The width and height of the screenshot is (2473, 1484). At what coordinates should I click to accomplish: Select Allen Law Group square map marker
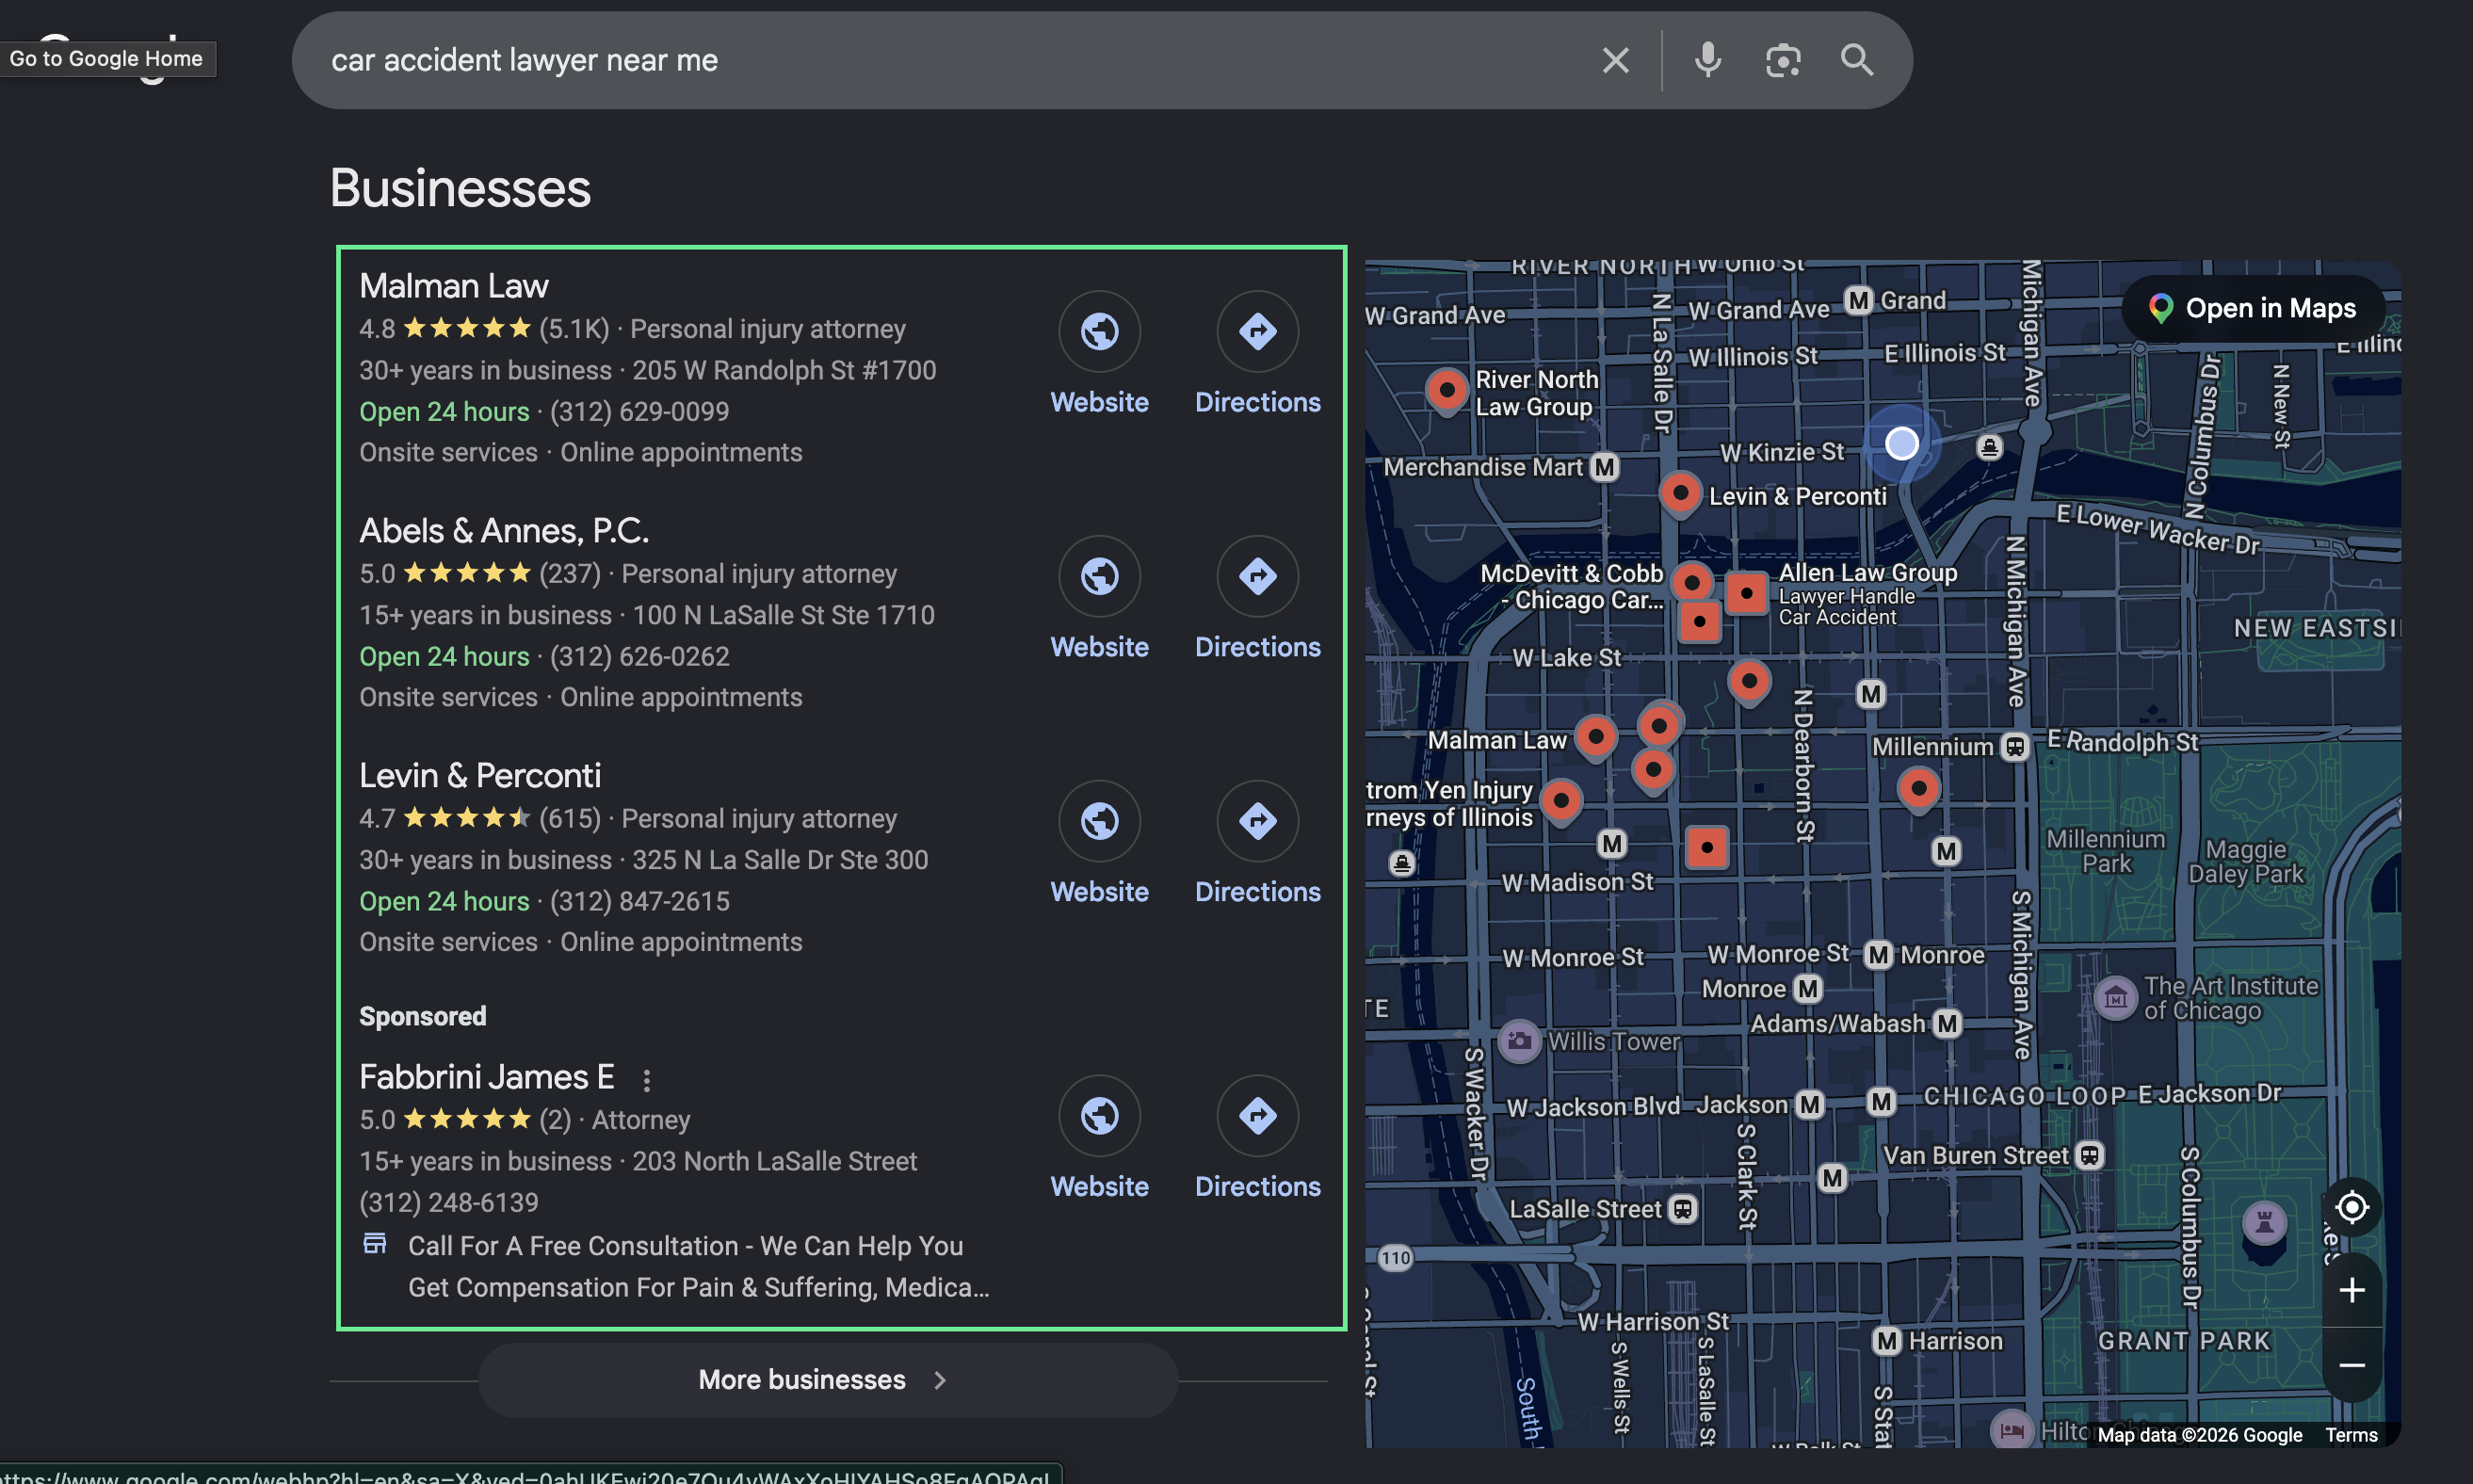tap(1746, 593)
